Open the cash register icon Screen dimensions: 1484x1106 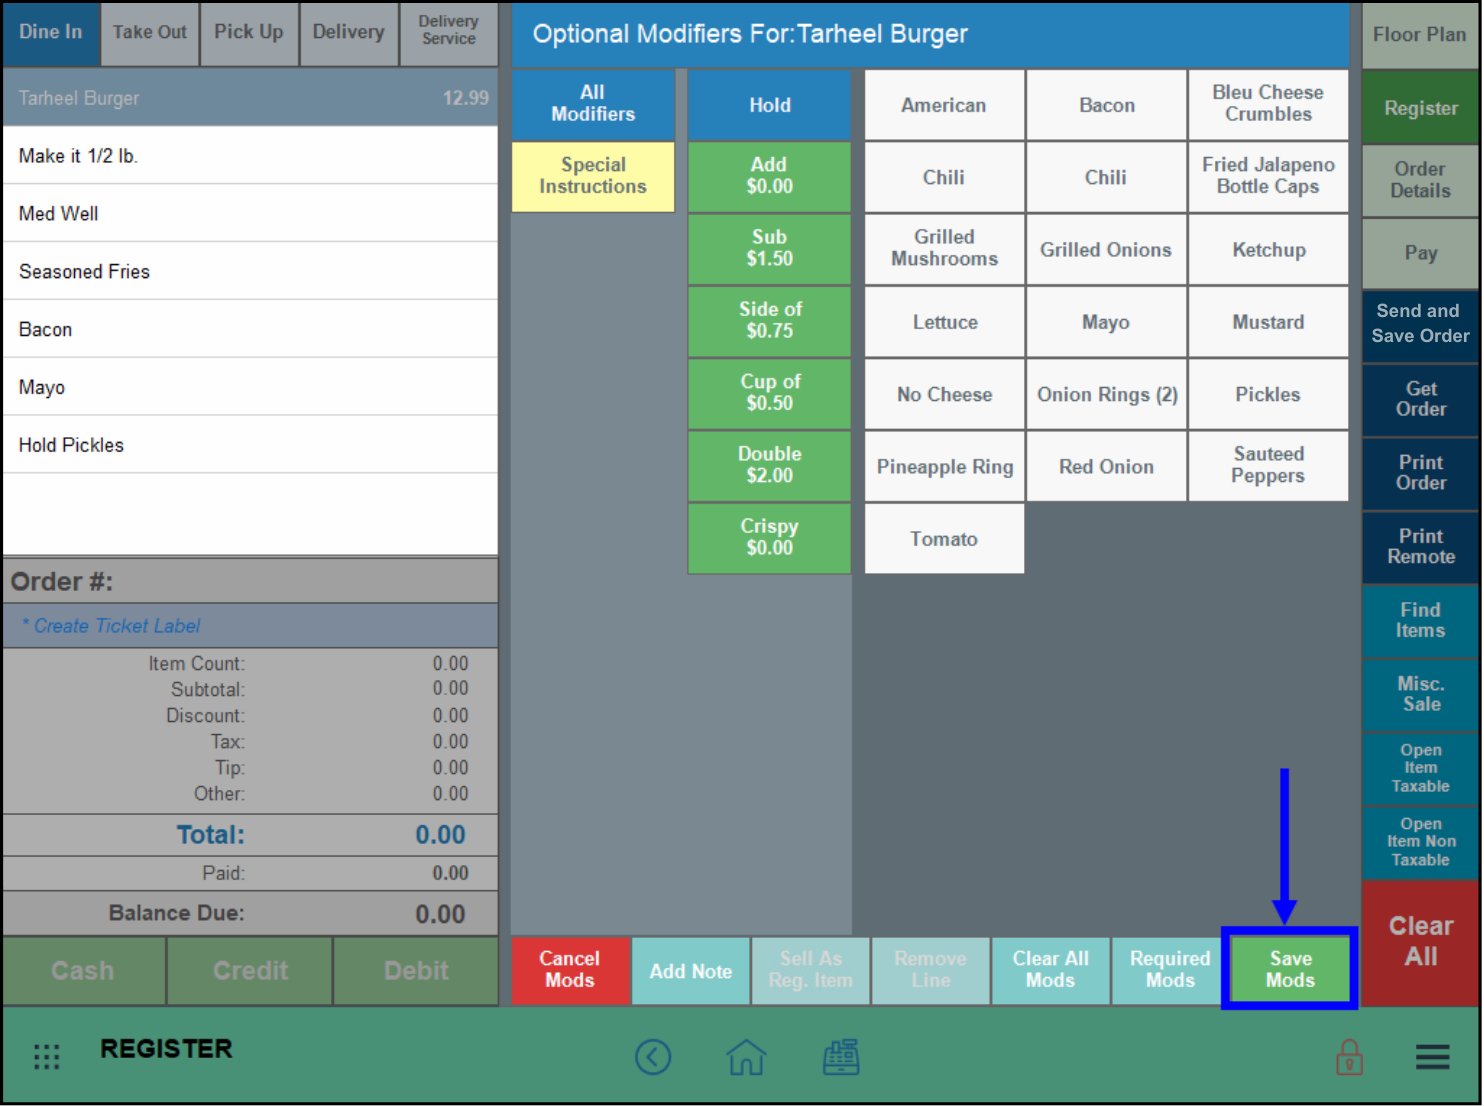841,1057
